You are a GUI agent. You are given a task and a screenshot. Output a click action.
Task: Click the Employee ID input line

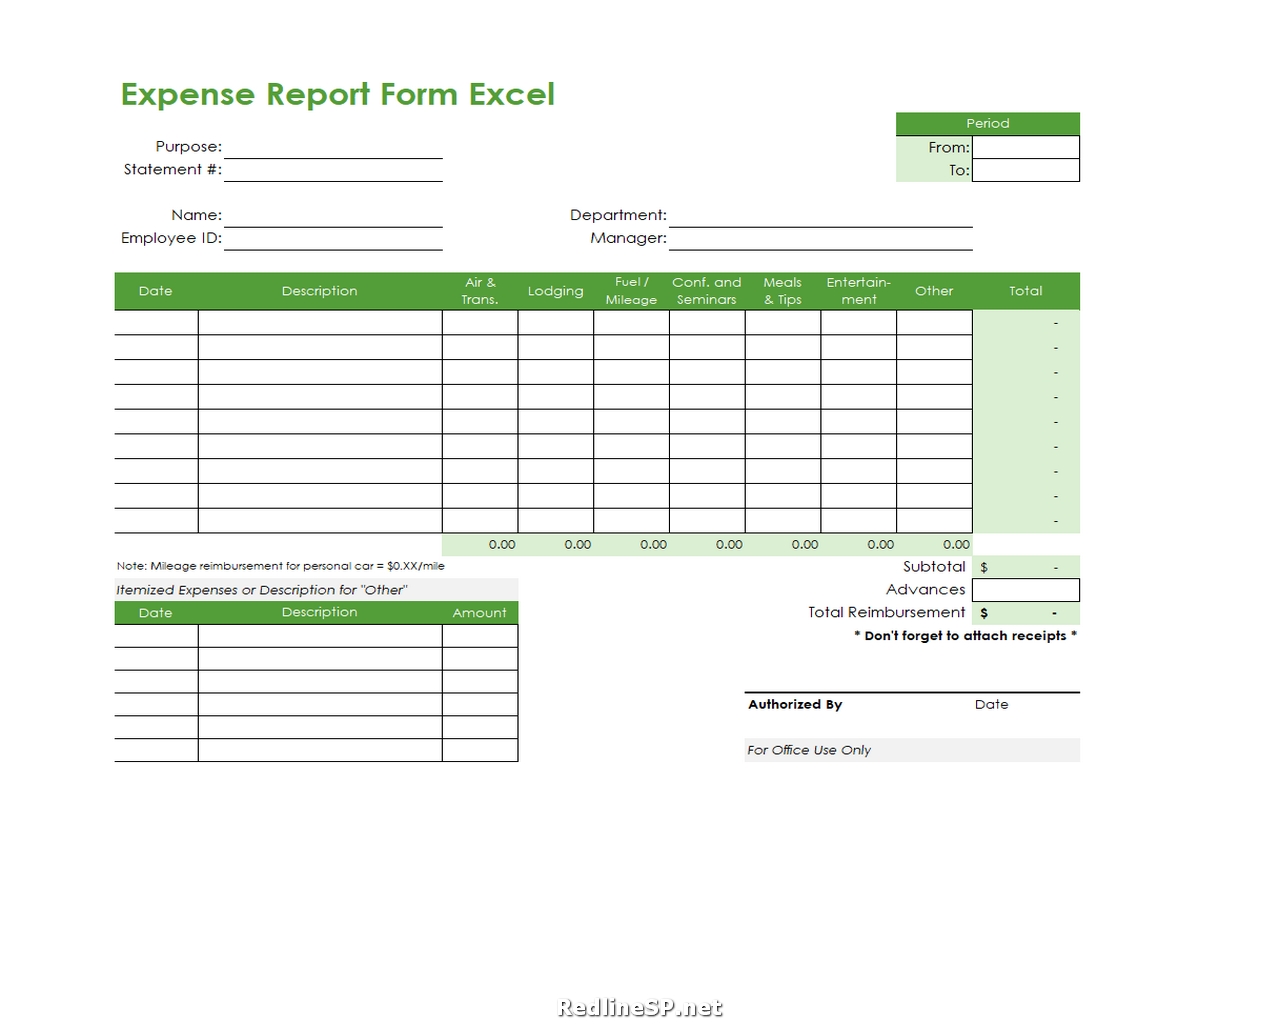(333, 238)
